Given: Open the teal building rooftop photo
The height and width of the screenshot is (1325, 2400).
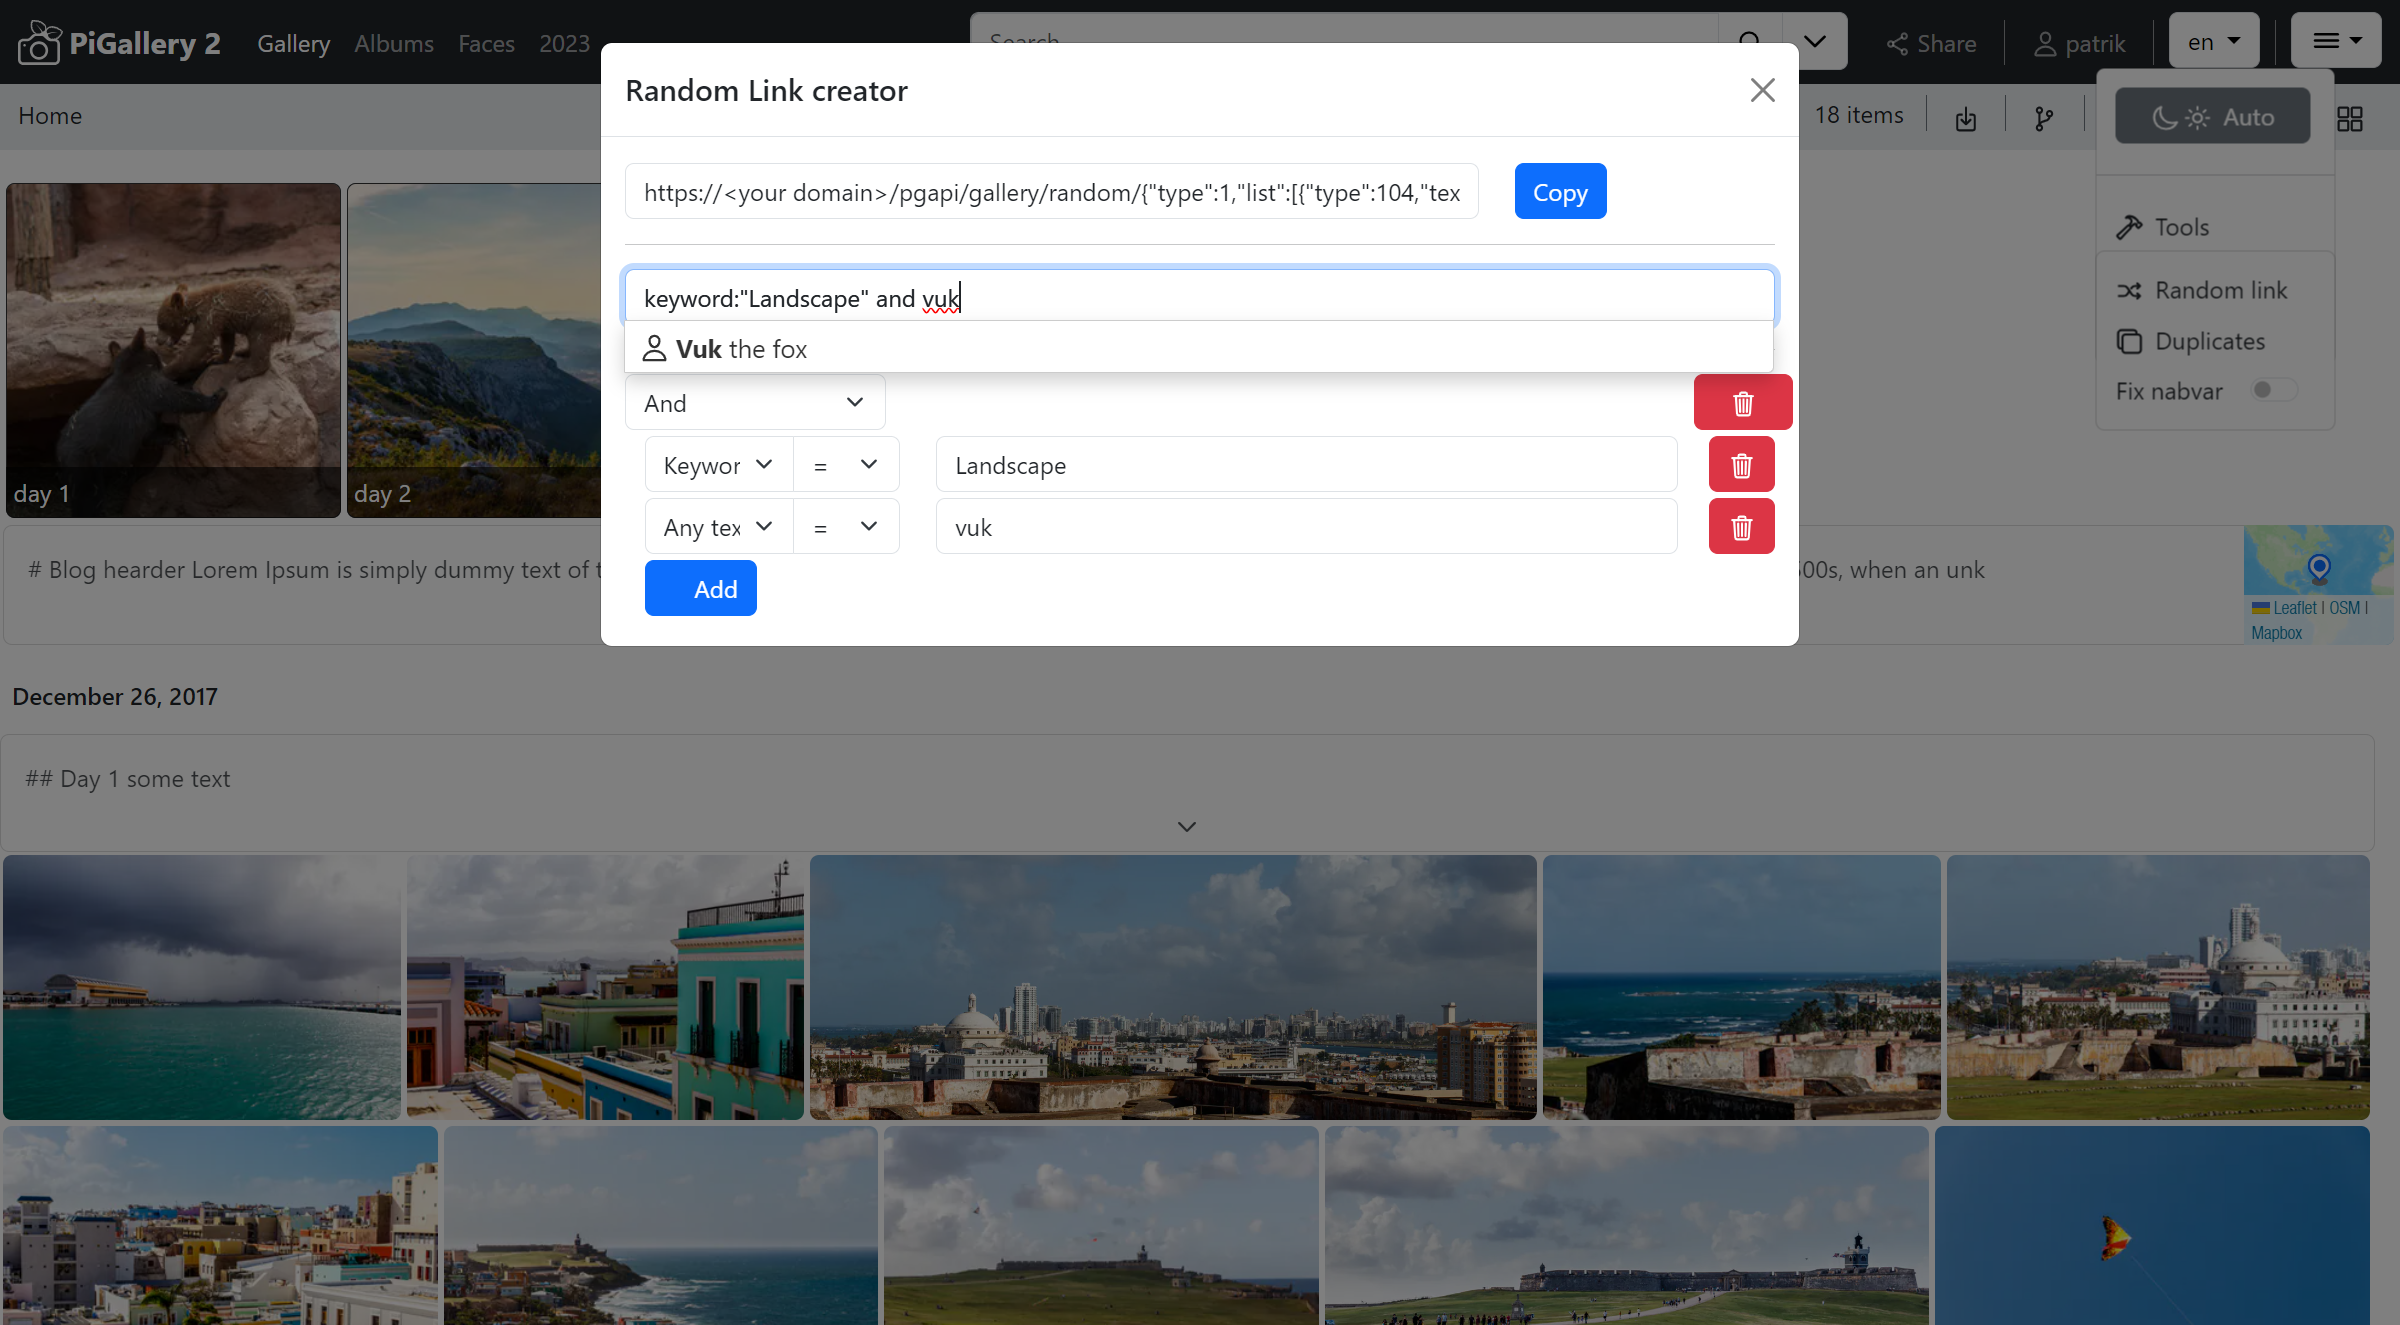Looking at the screenshot, I should click(605, 987).
